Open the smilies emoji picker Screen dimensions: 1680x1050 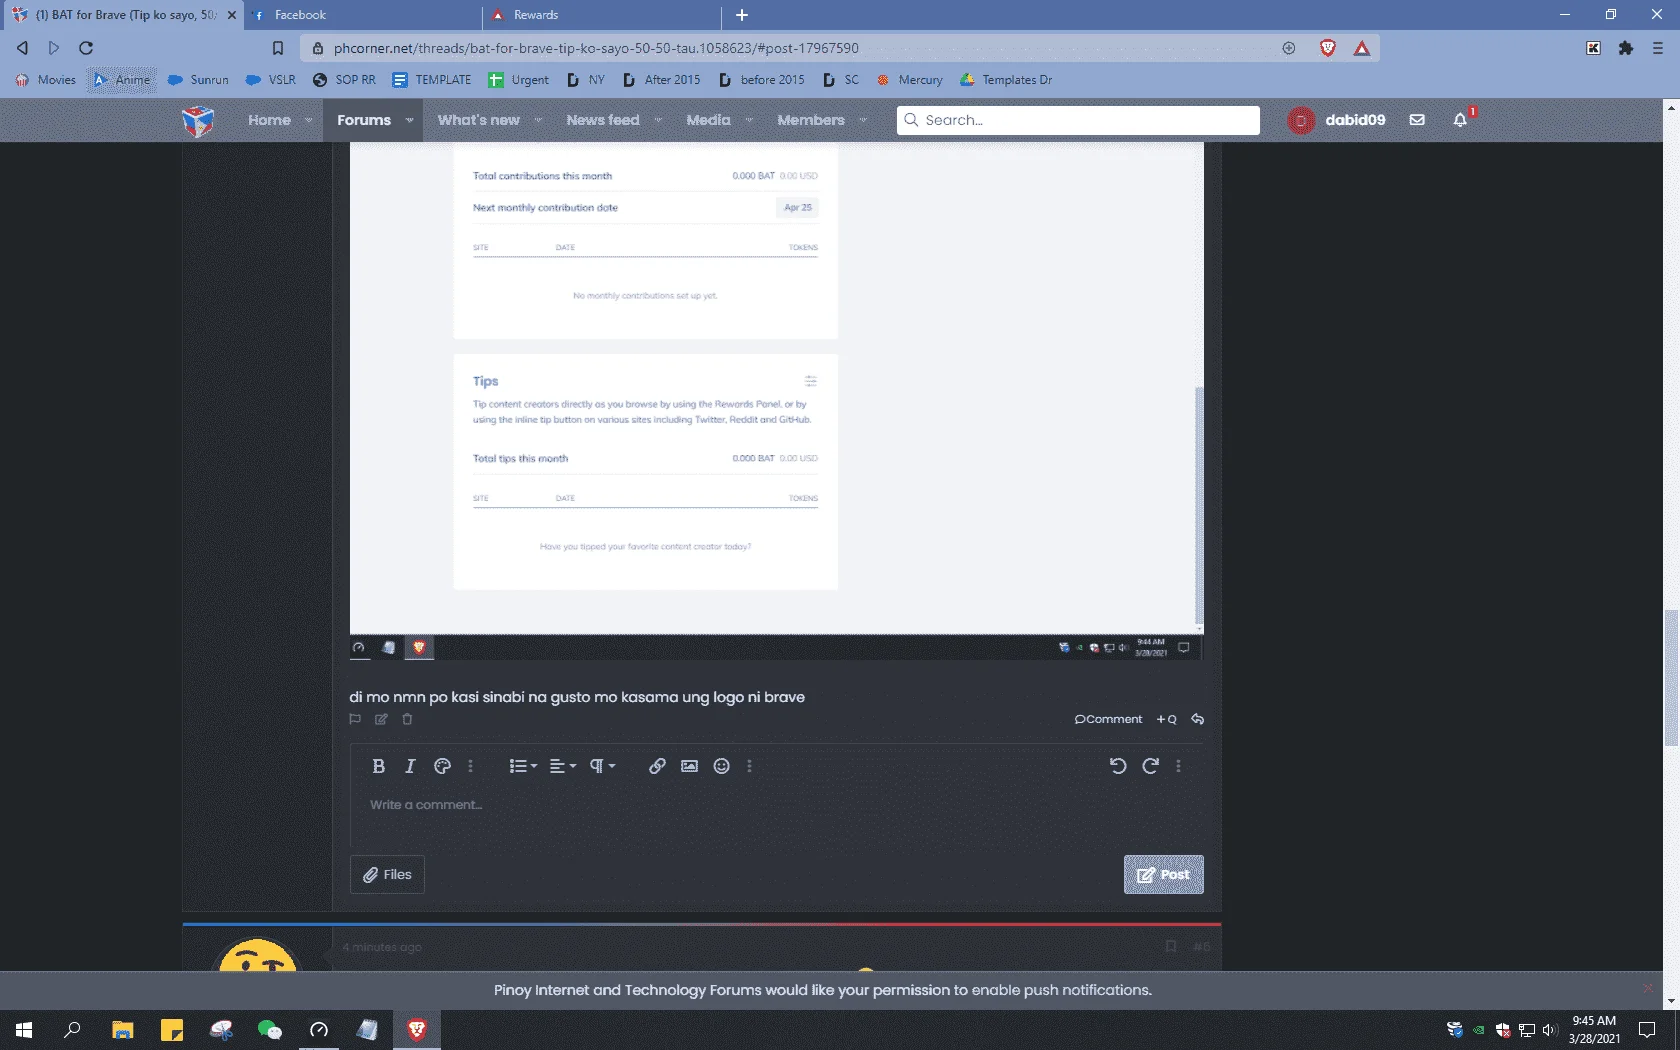tap(721, 766)
